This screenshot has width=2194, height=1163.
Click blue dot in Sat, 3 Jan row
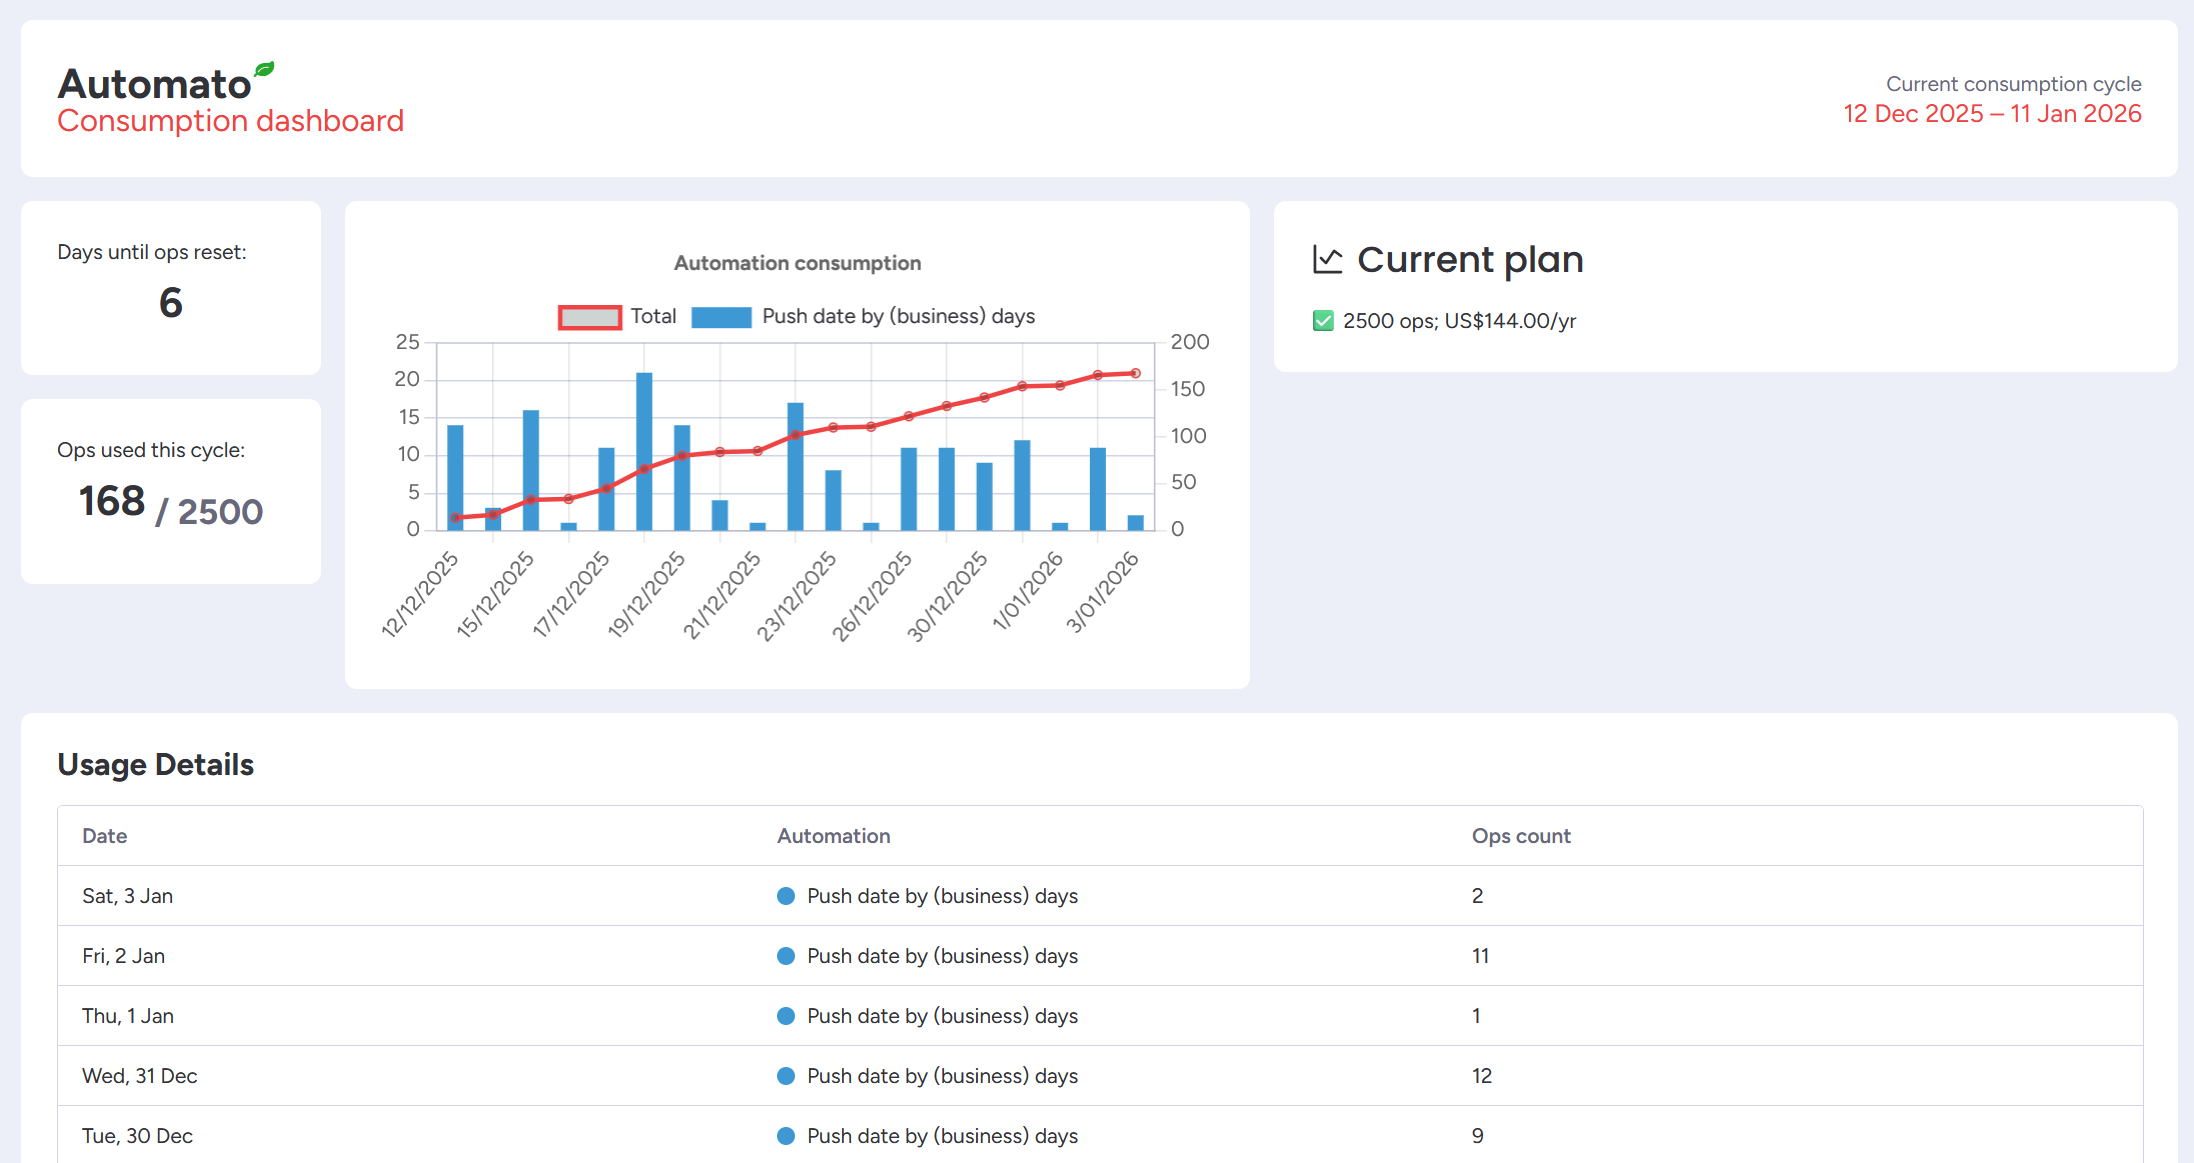[x=786, y=896]
